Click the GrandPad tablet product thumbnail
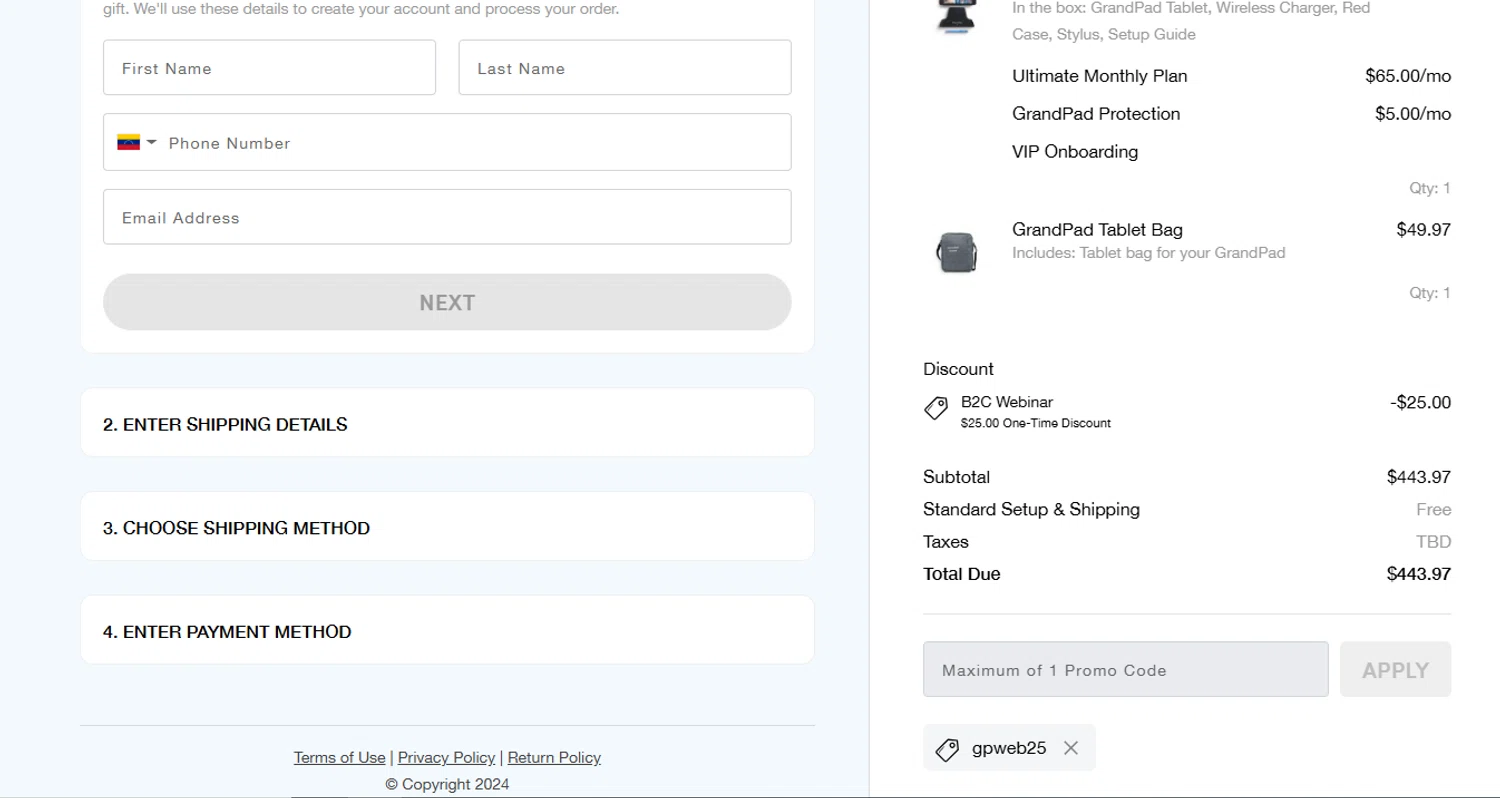This screenshot has height=798, width=1500. coord(957,17)
